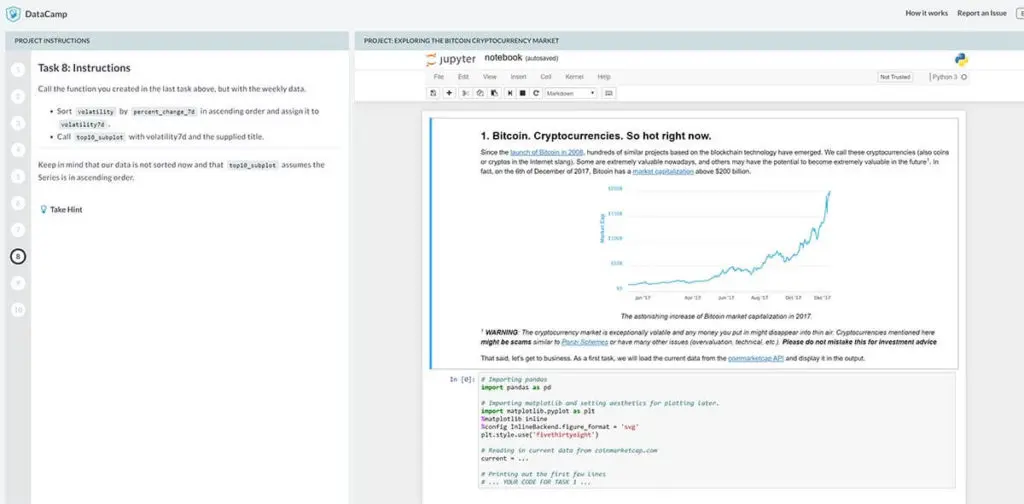Click the 'current = ...' code line
The height and width of the screenshot is (504, 1024).
[x=504, y=458]
